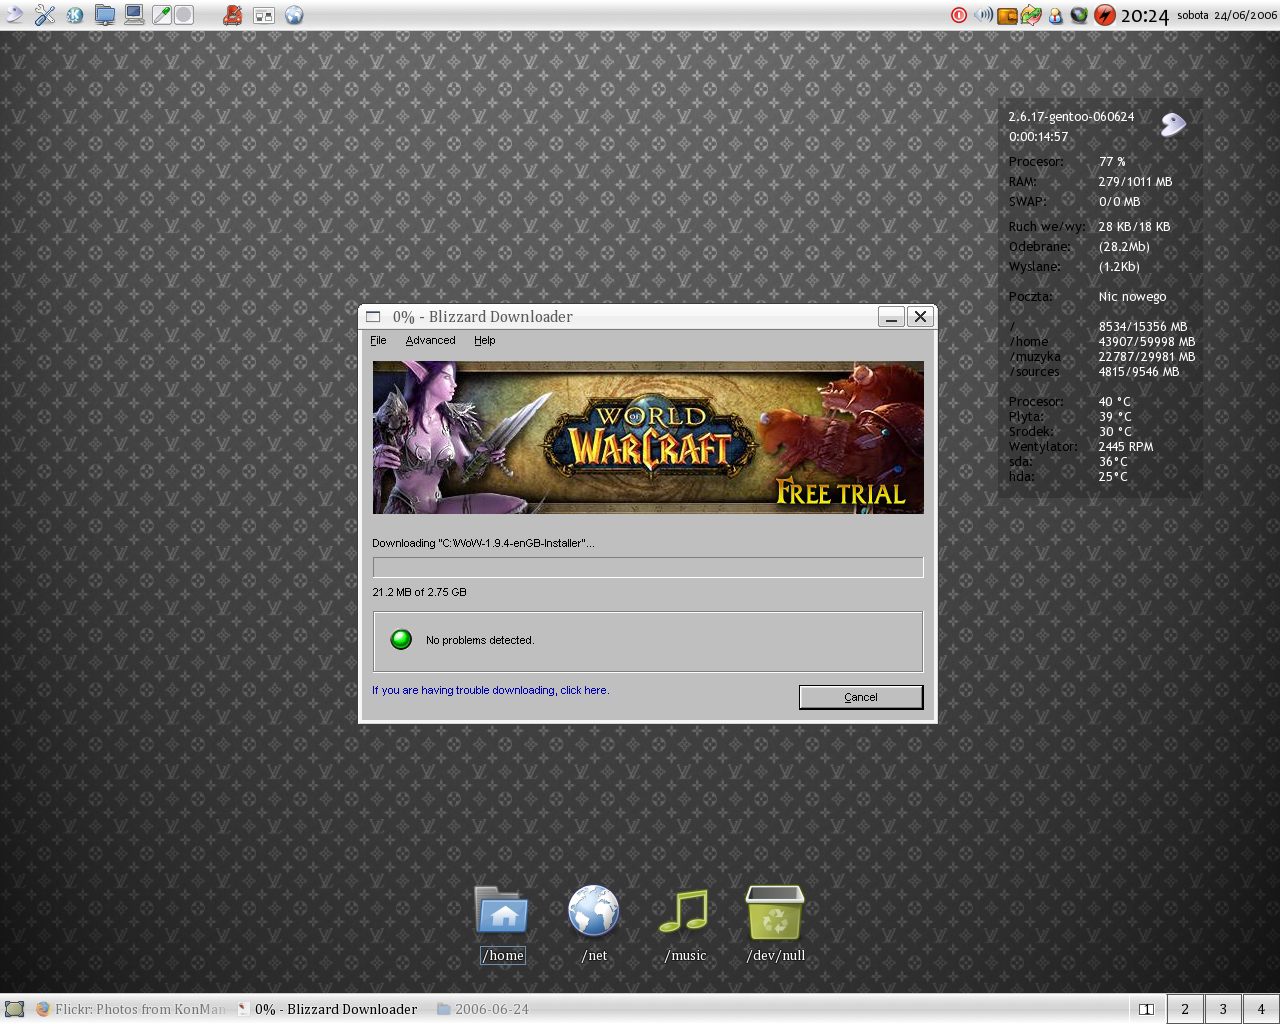Open the Advanced menu
This screenshot has height=1024, width=1280.
(430, 340)
